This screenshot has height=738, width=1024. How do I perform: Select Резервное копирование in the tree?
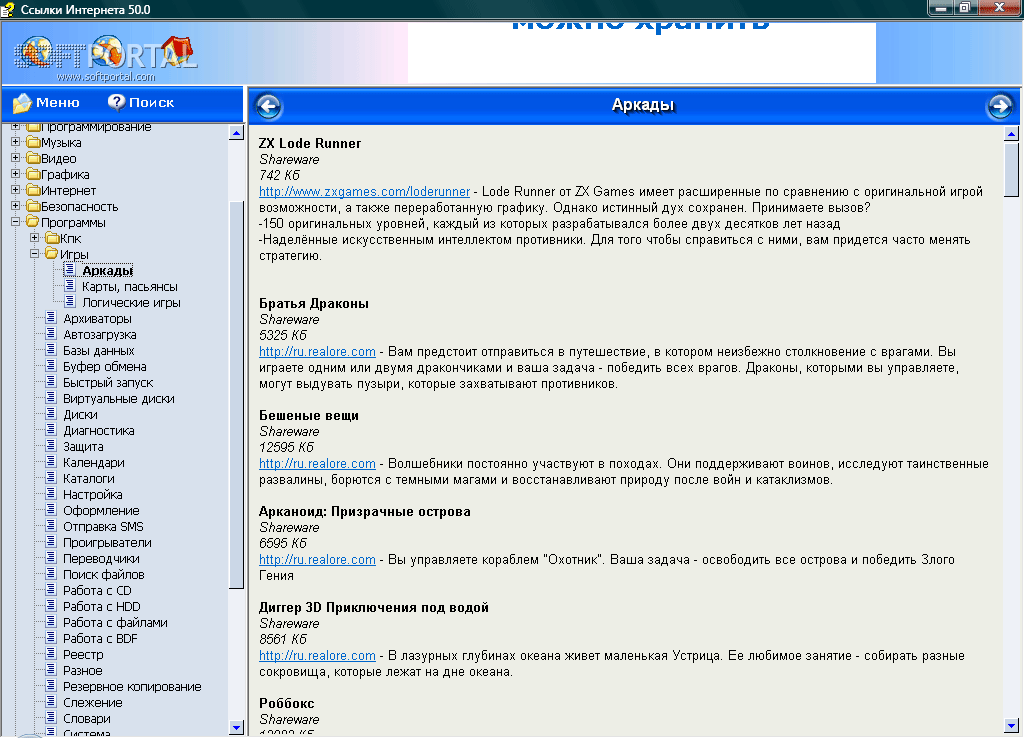[132, 686]
